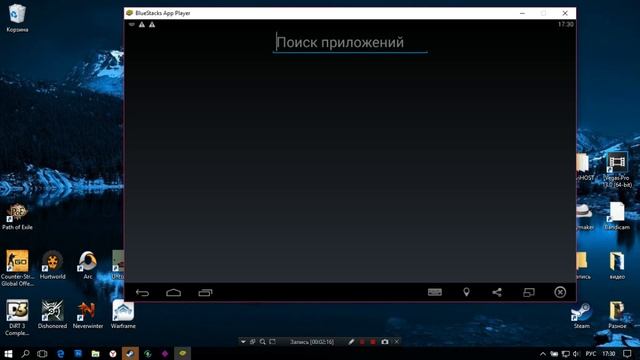Select the Hurtworld desktop shortcut
Screen dimensions: 640x360
pos(53,265)
